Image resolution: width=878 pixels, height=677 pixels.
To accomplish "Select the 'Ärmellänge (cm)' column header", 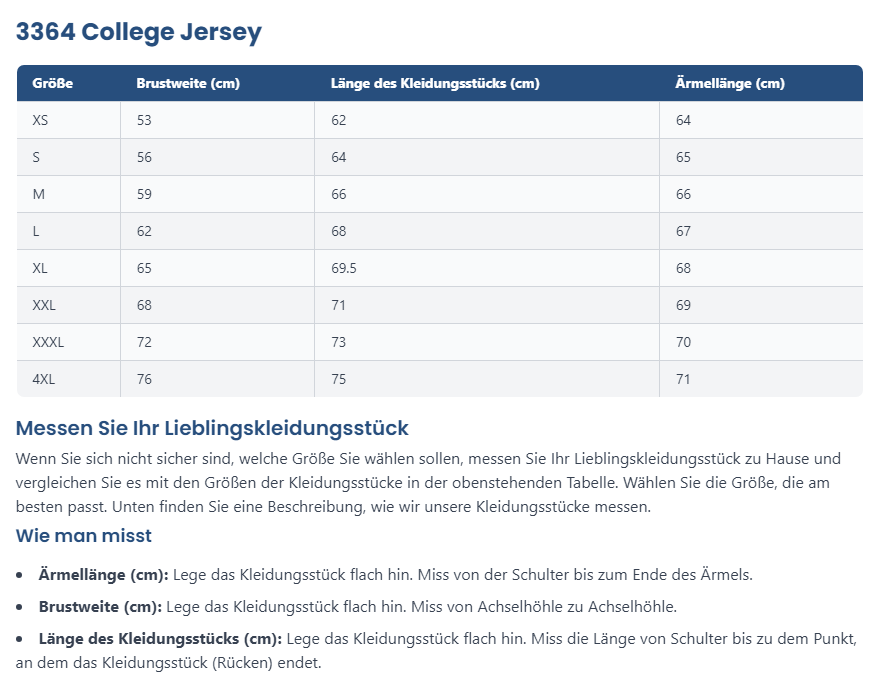I will pyautogui.click(x=730, y=84).
